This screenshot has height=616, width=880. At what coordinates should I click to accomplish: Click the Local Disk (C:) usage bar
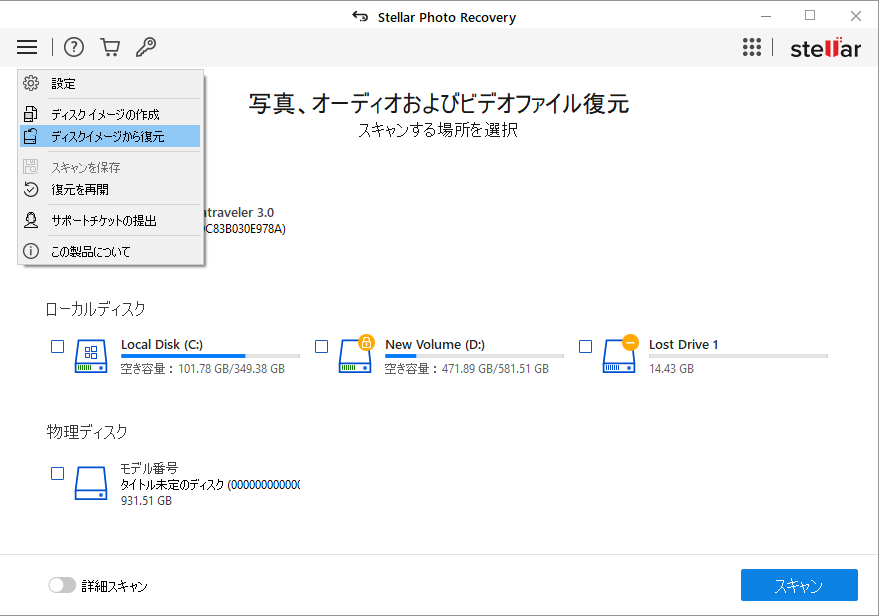tap(210, 356)
